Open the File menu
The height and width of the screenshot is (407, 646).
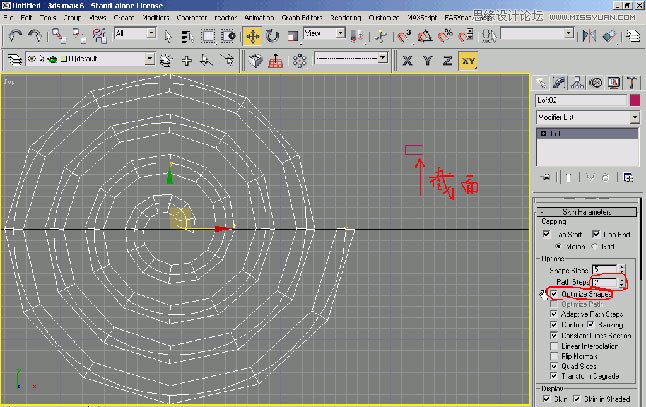8,18
